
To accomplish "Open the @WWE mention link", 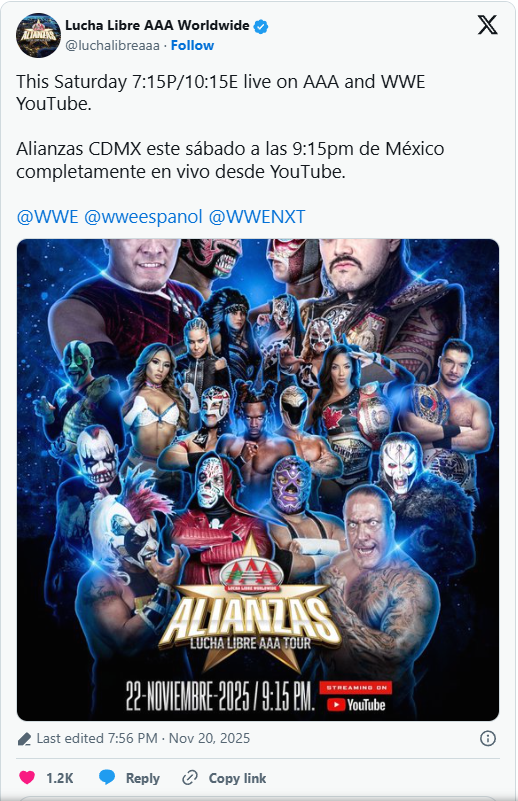I will tap(47, 217).
